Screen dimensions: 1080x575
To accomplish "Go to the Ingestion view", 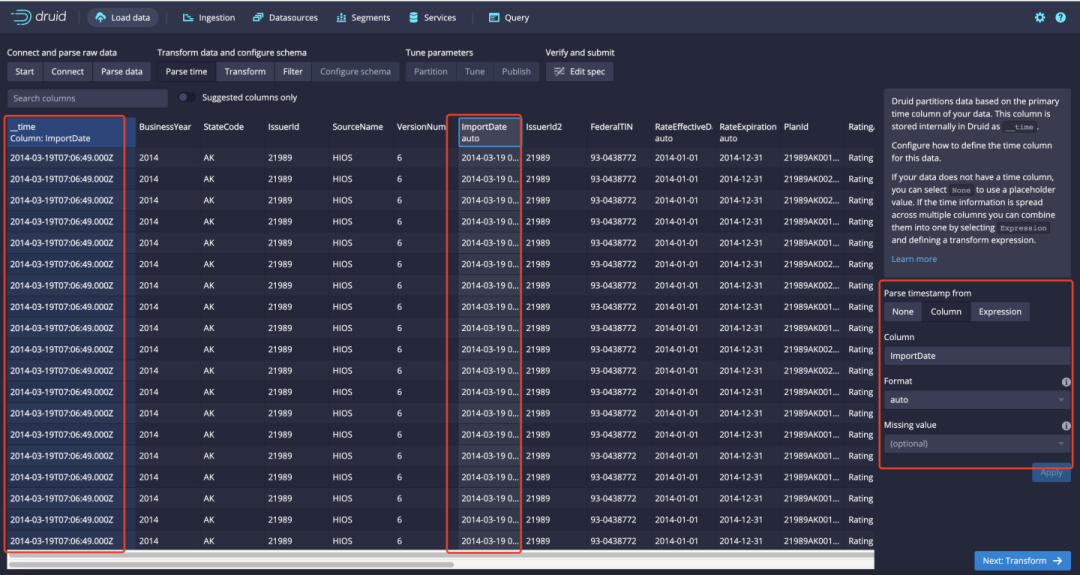I will (209, 18).
